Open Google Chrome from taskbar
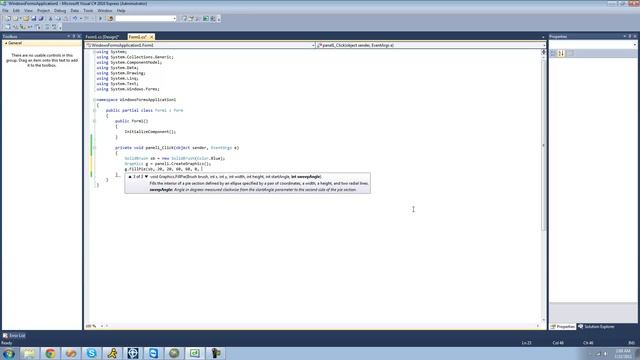Viewport: 640px width, 360px height. (50, 353)
